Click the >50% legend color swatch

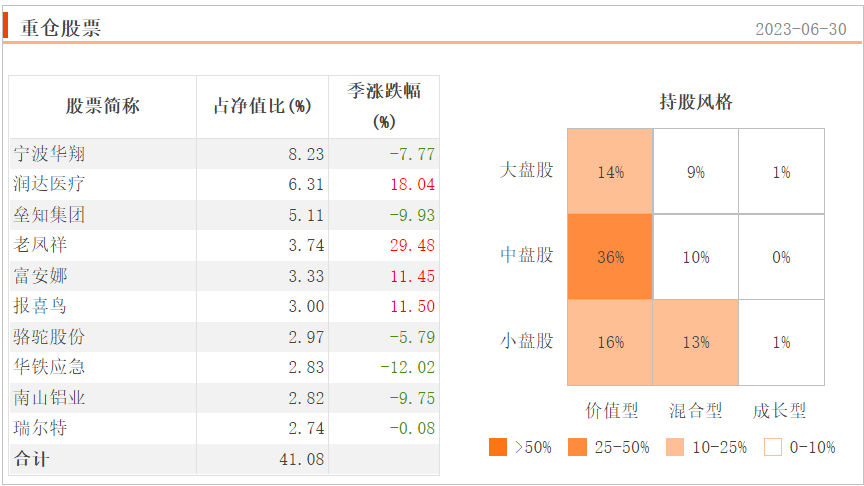tap(498, 447)
